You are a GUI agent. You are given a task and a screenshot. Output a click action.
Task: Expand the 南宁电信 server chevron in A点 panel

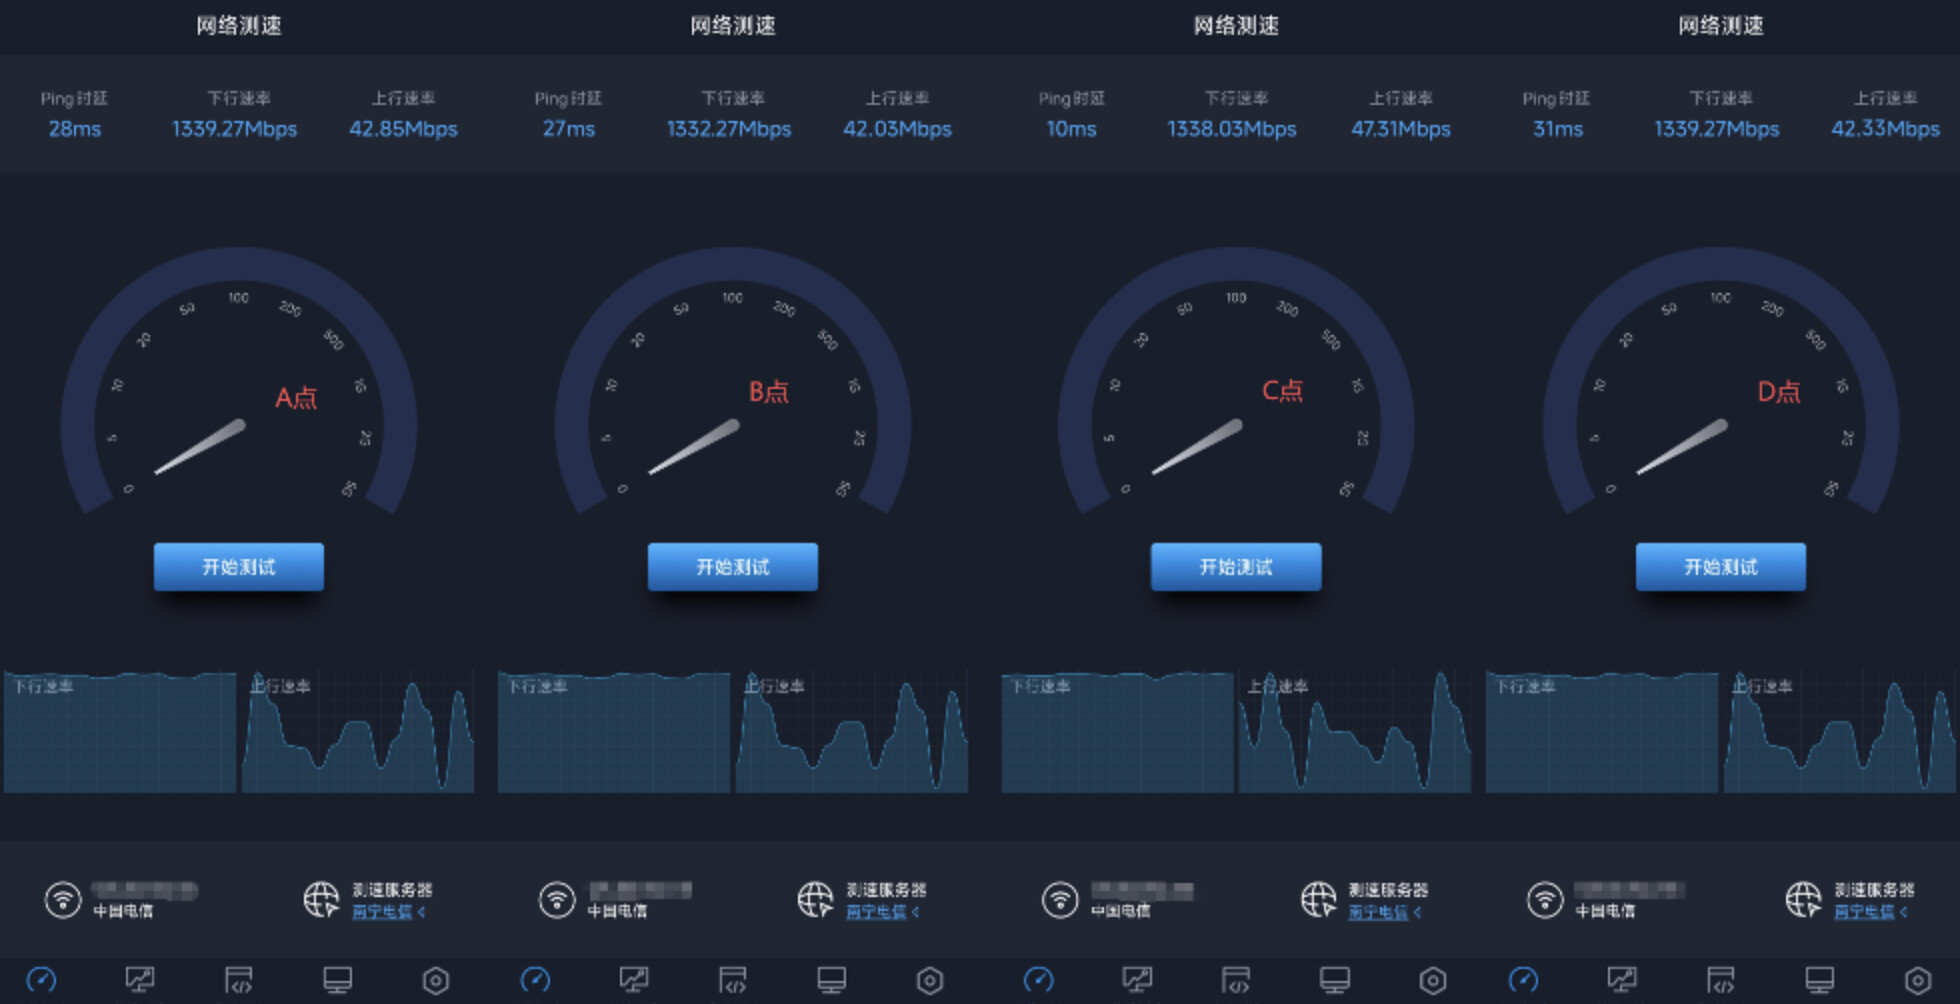[422, 912]
